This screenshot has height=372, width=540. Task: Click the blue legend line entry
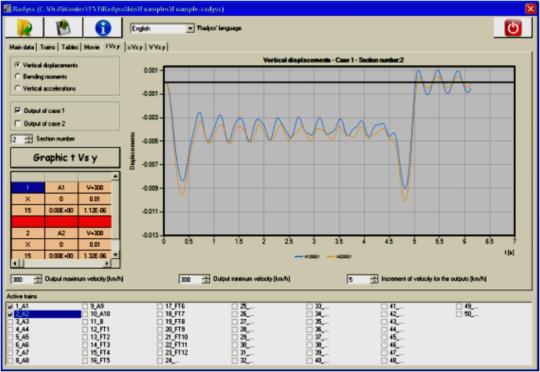coord(308,257)
